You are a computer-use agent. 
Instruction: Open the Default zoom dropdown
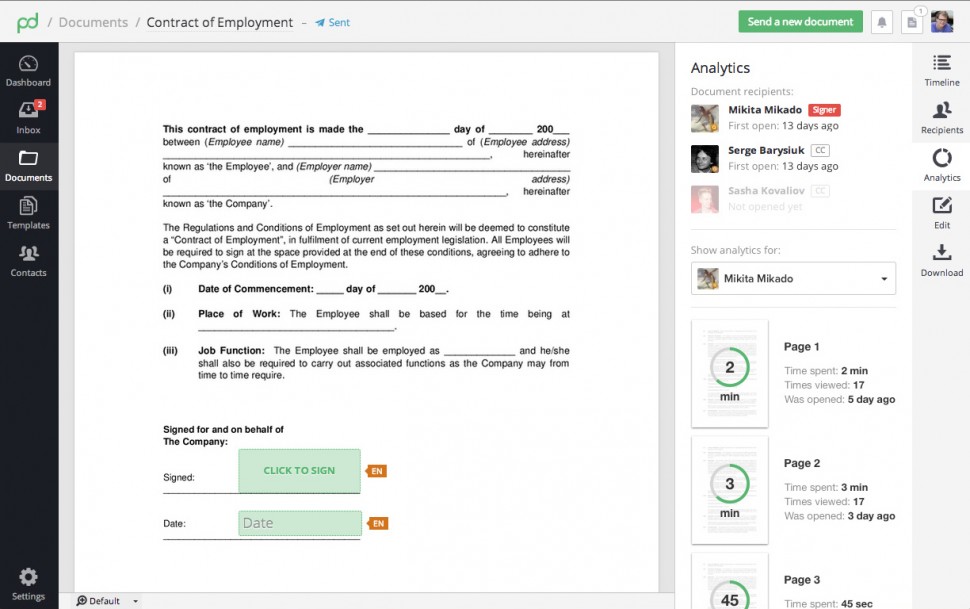tap(107, 600)
